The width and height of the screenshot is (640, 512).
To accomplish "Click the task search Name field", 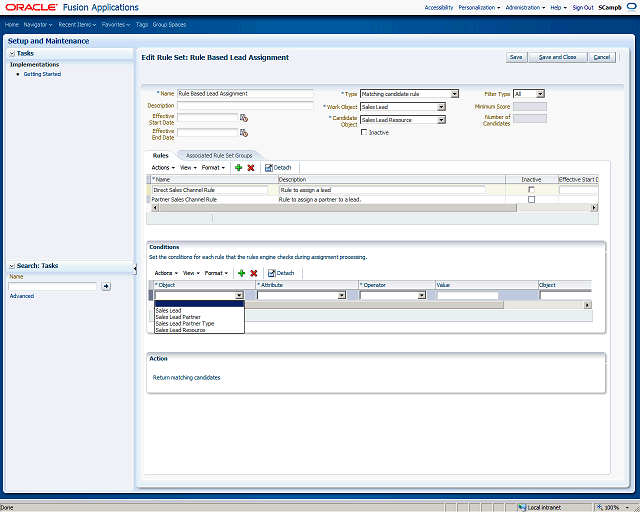I will [x=53, y=286].
